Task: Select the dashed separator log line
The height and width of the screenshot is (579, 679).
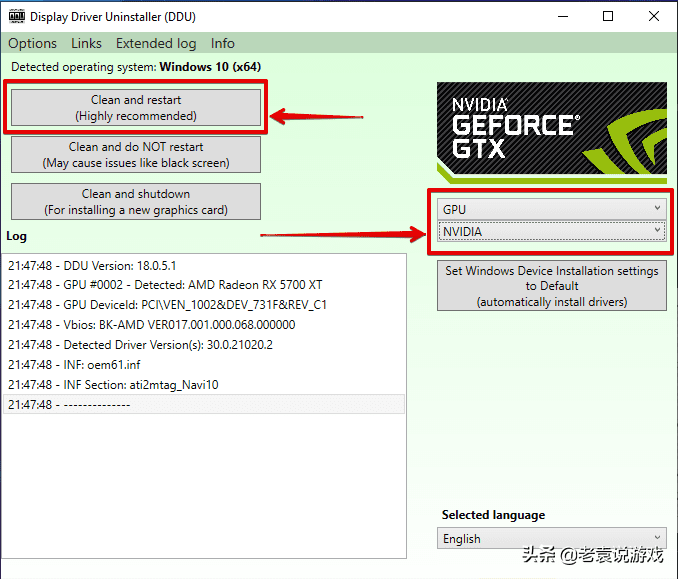Action: [204, 404]
